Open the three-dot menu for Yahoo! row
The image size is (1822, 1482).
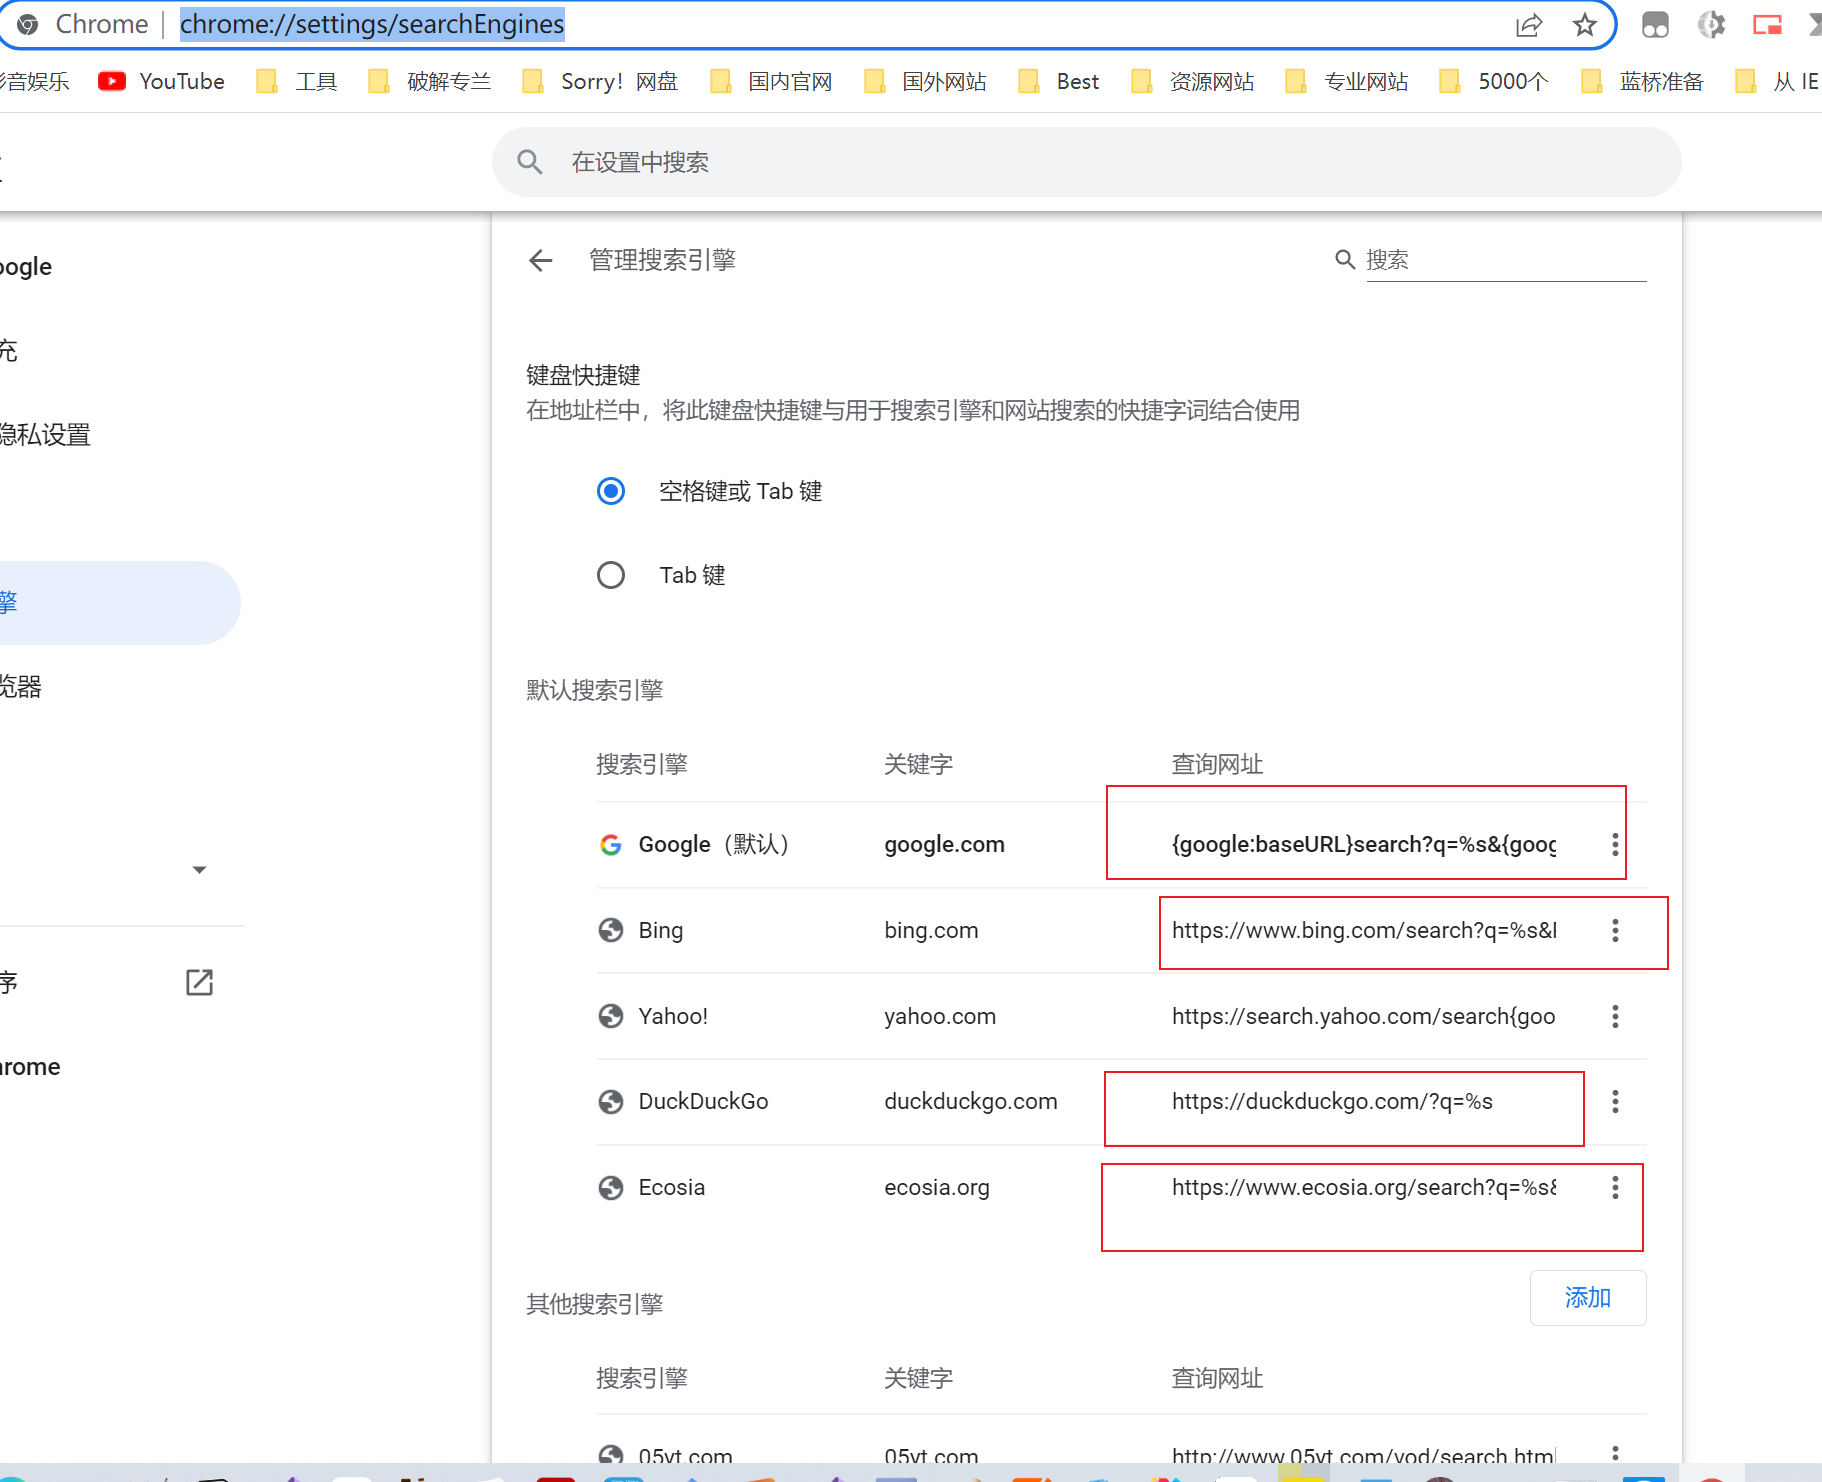coord(1615,1017)
